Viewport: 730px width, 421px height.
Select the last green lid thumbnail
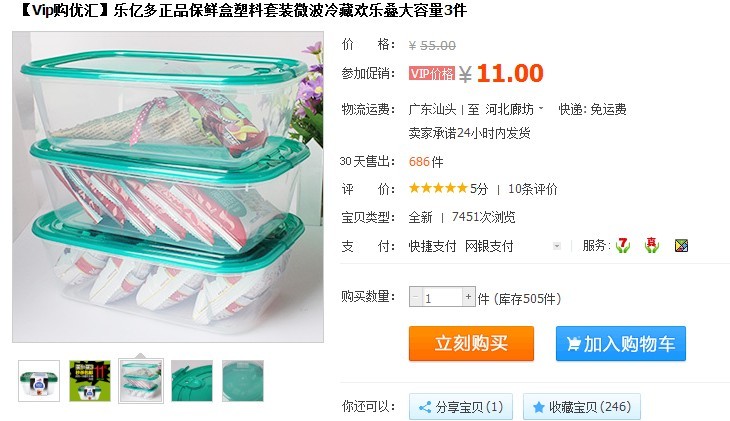[x=243, y=380]
